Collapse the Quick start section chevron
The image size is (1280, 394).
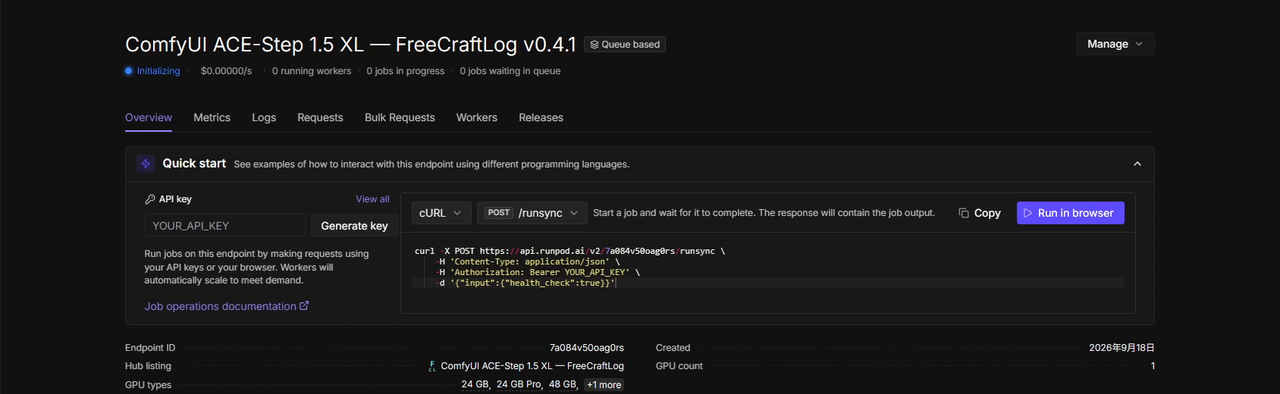pyautogui.click(x=1137, y=164)
